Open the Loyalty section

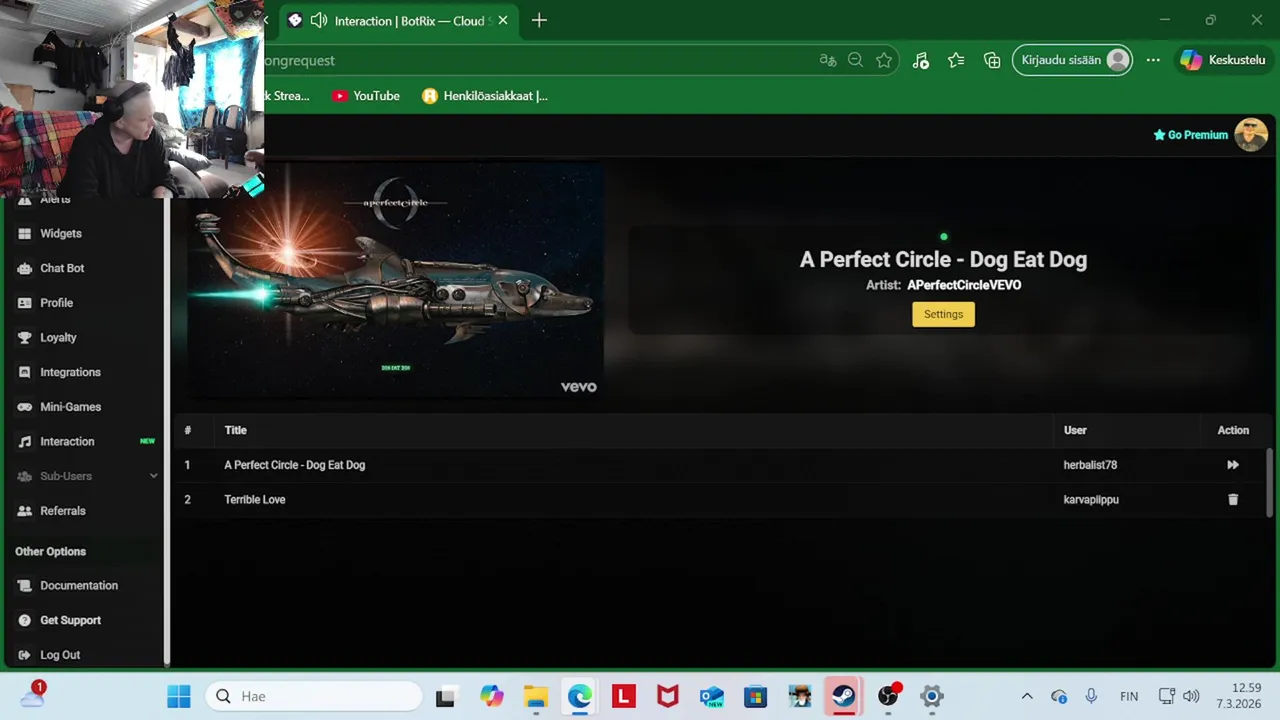(58, 337)
